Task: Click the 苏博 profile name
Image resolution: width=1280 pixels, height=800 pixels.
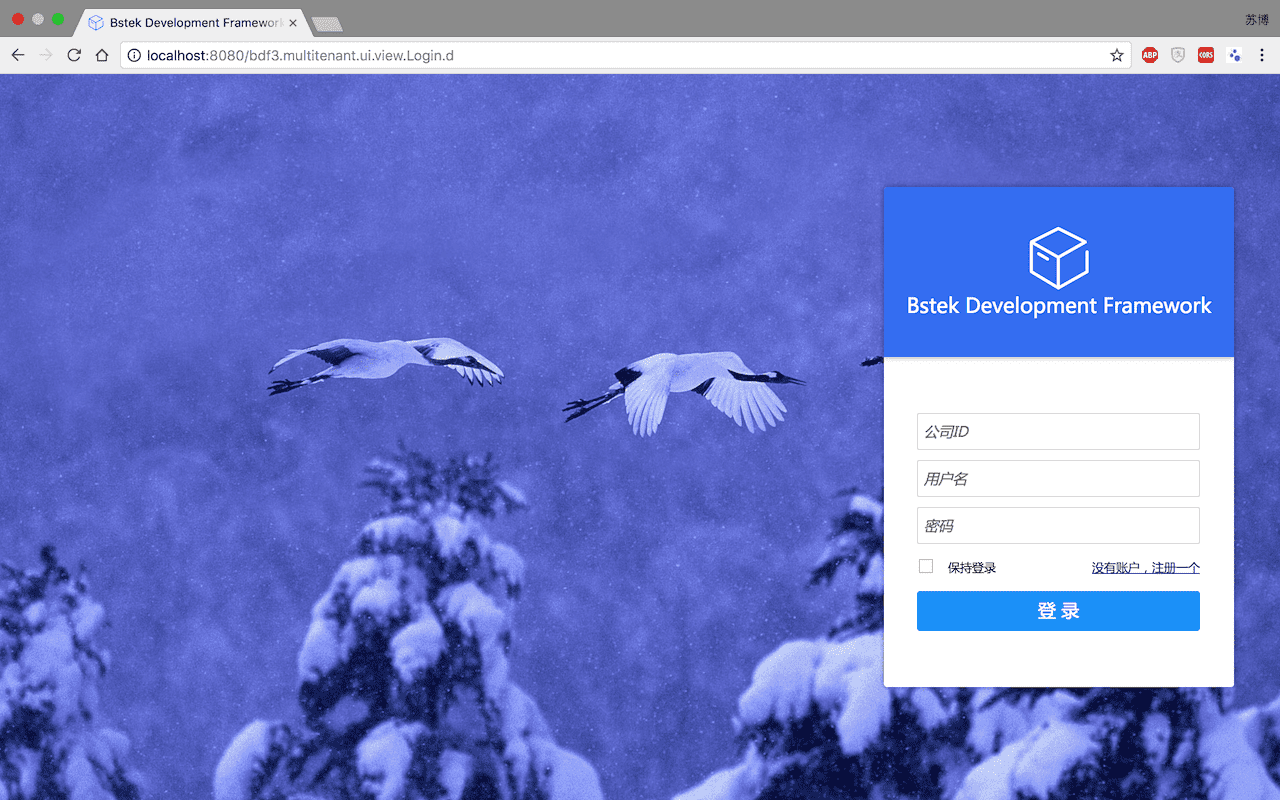Action: (x=1257, y=20)
